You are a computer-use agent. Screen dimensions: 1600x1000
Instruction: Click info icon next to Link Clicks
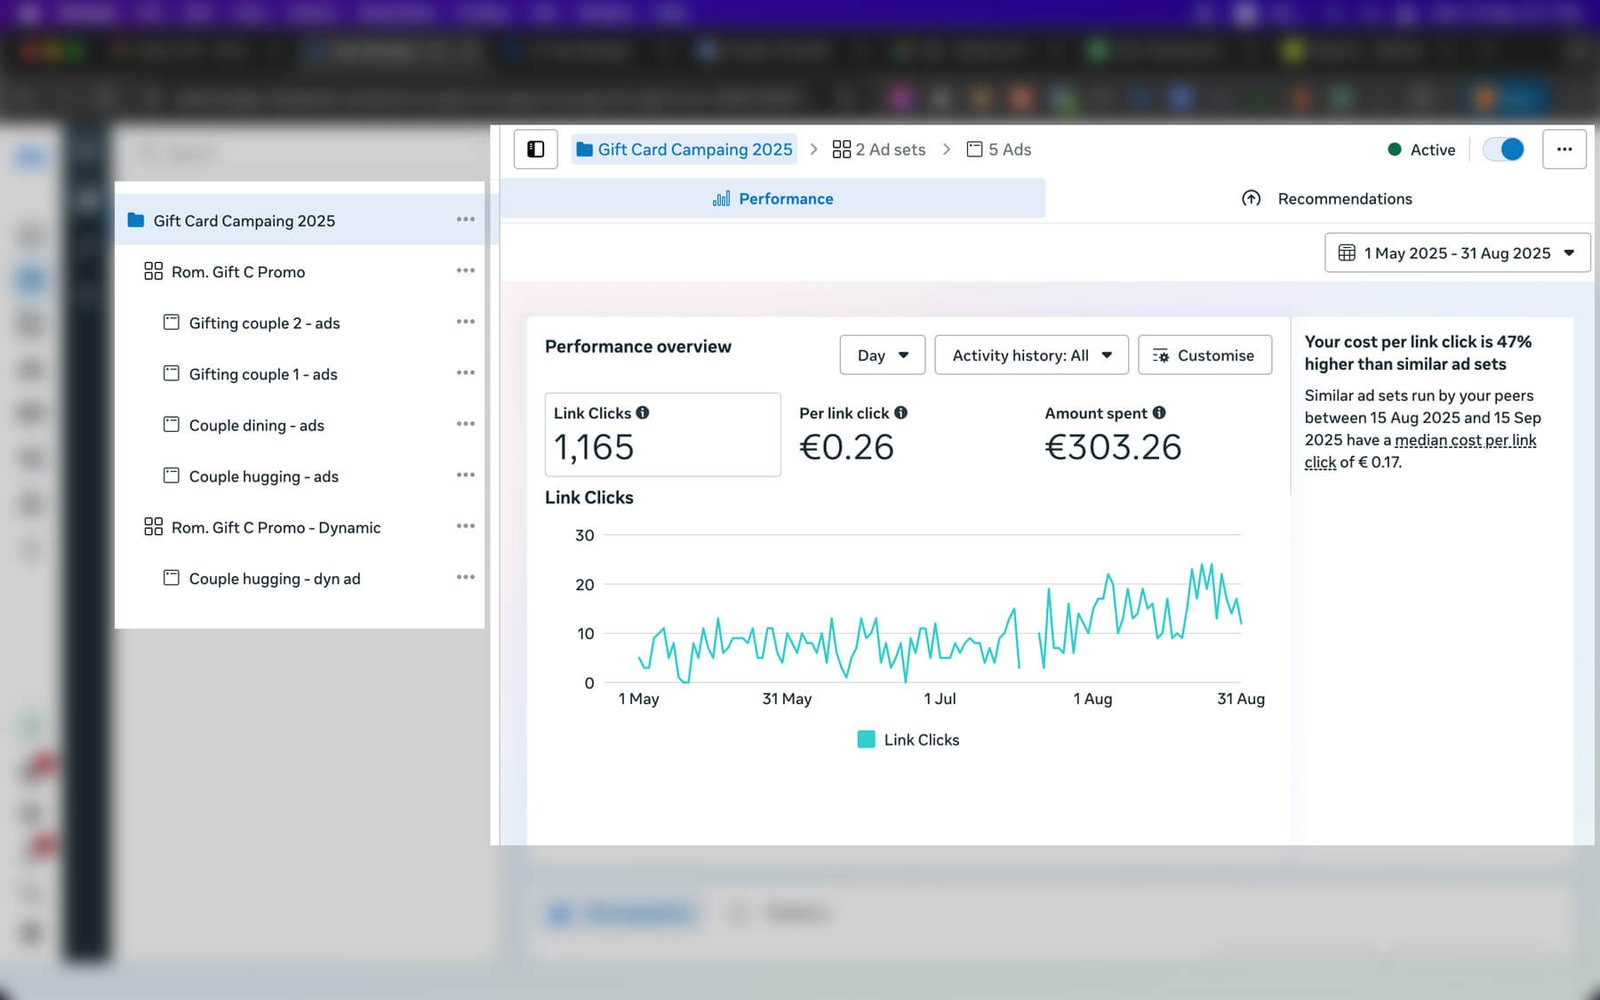pos(643,413)
